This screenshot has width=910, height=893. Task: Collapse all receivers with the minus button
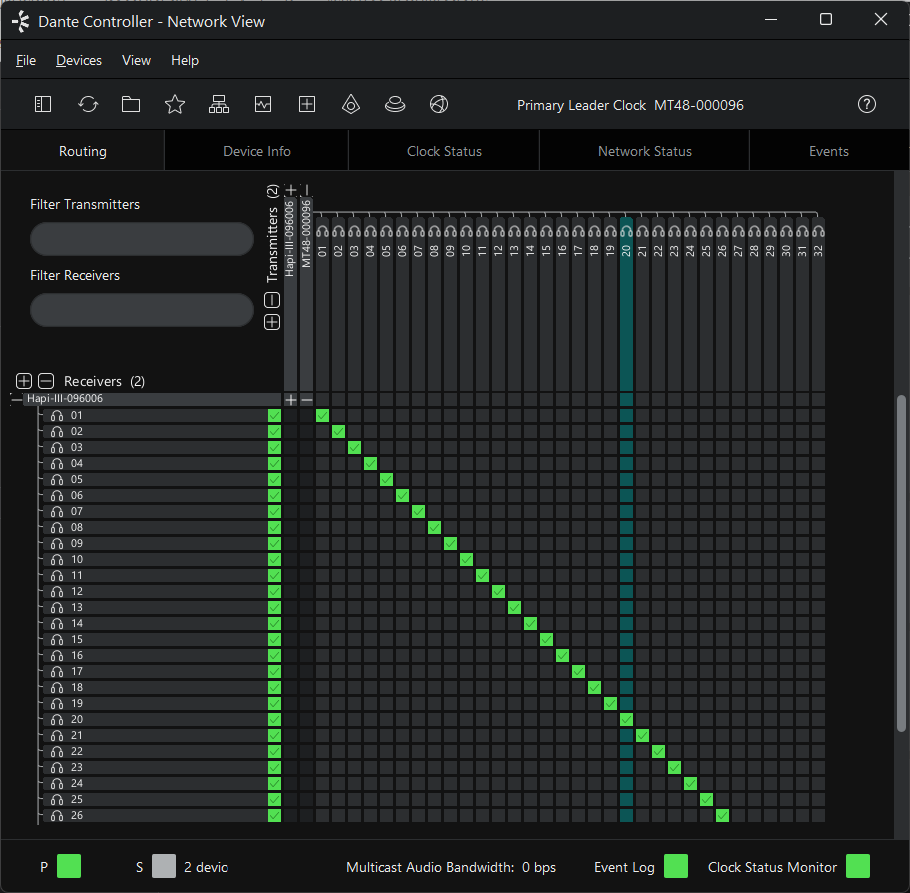(x=46, y=381)
